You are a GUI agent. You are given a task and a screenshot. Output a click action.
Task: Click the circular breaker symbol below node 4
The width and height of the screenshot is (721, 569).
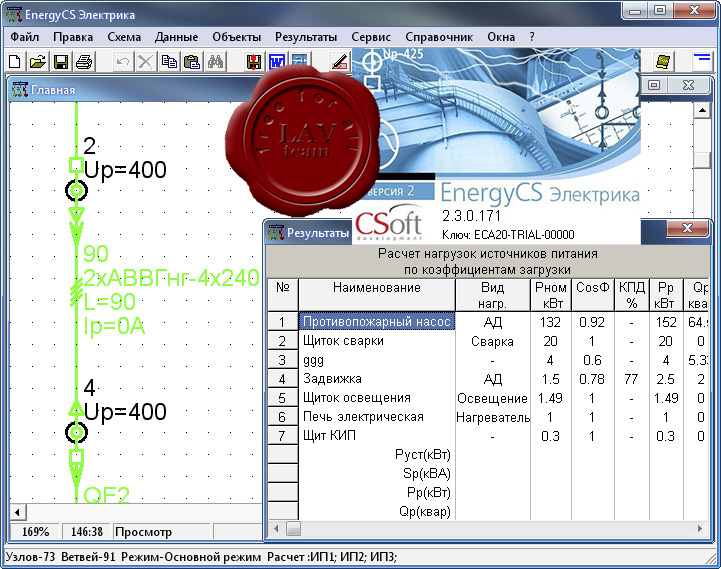coord(76,432)
